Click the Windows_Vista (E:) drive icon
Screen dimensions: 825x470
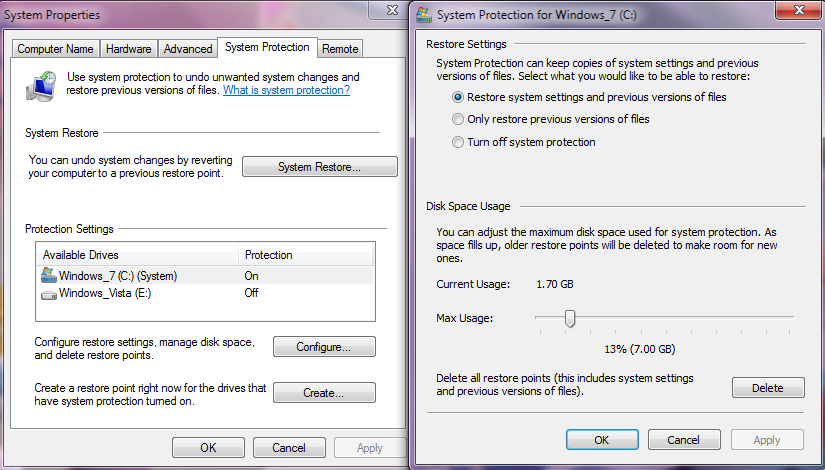[49, 295]
